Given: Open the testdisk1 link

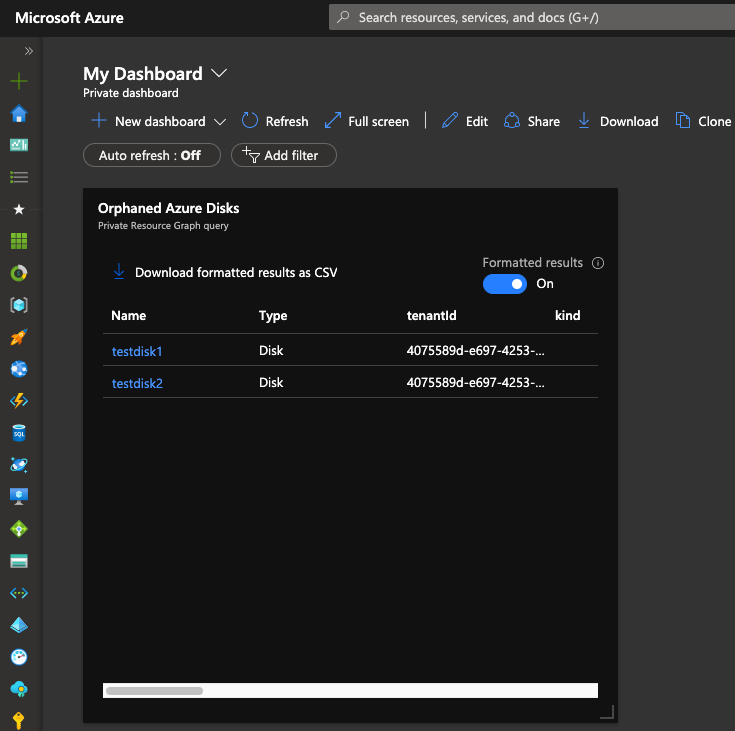Looking at the screenshot, I should pyautogui.click(x=137, y=351).
